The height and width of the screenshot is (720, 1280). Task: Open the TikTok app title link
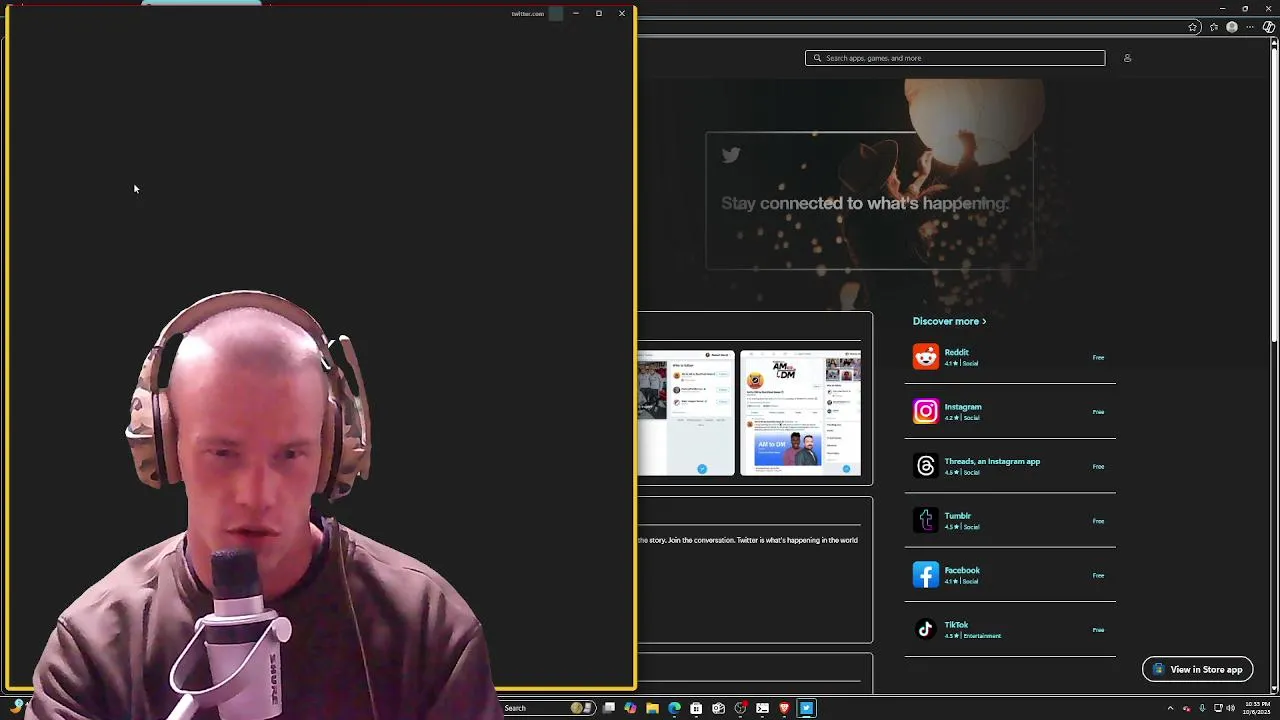[956, 625]
